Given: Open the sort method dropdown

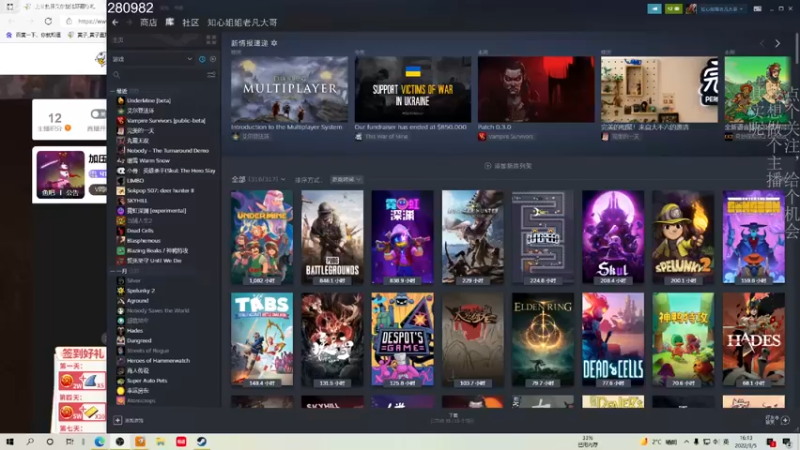Looking at the screenshot, I should [x=346, y=180].
